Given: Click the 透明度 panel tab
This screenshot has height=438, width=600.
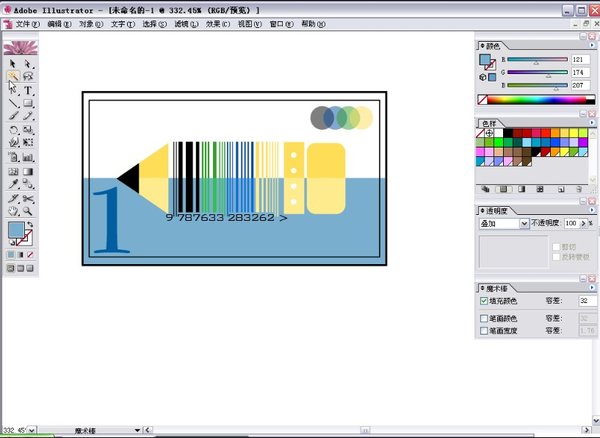Looking at the screenshot, I should click(x=496, y=211).
